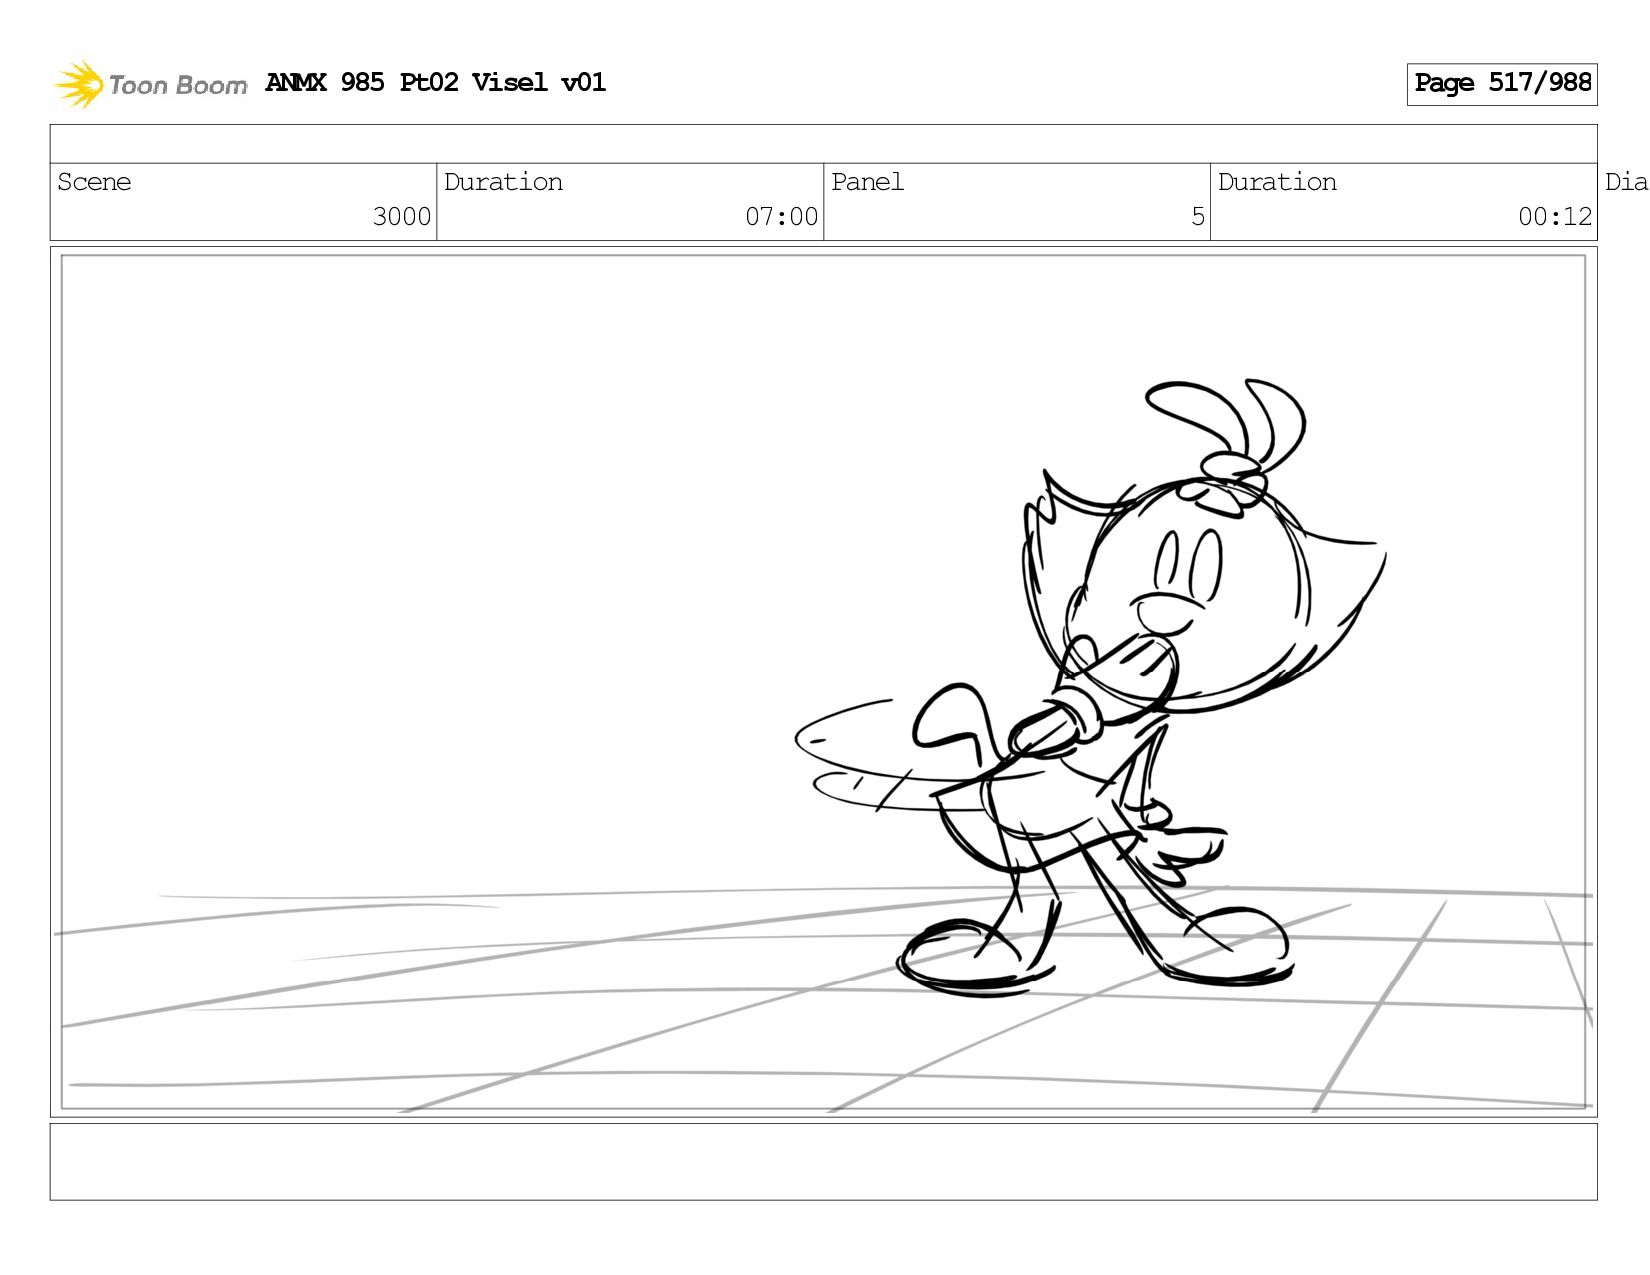
Task: Click the character sketch in the storyboard panel
Action: pos(1090,688)
